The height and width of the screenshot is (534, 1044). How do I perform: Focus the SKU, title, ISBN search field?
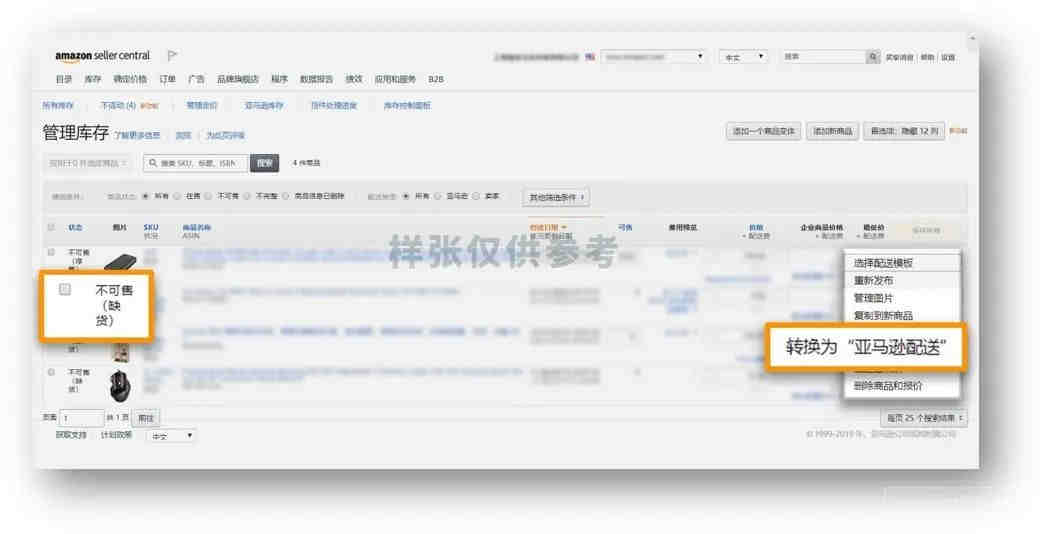196,163
